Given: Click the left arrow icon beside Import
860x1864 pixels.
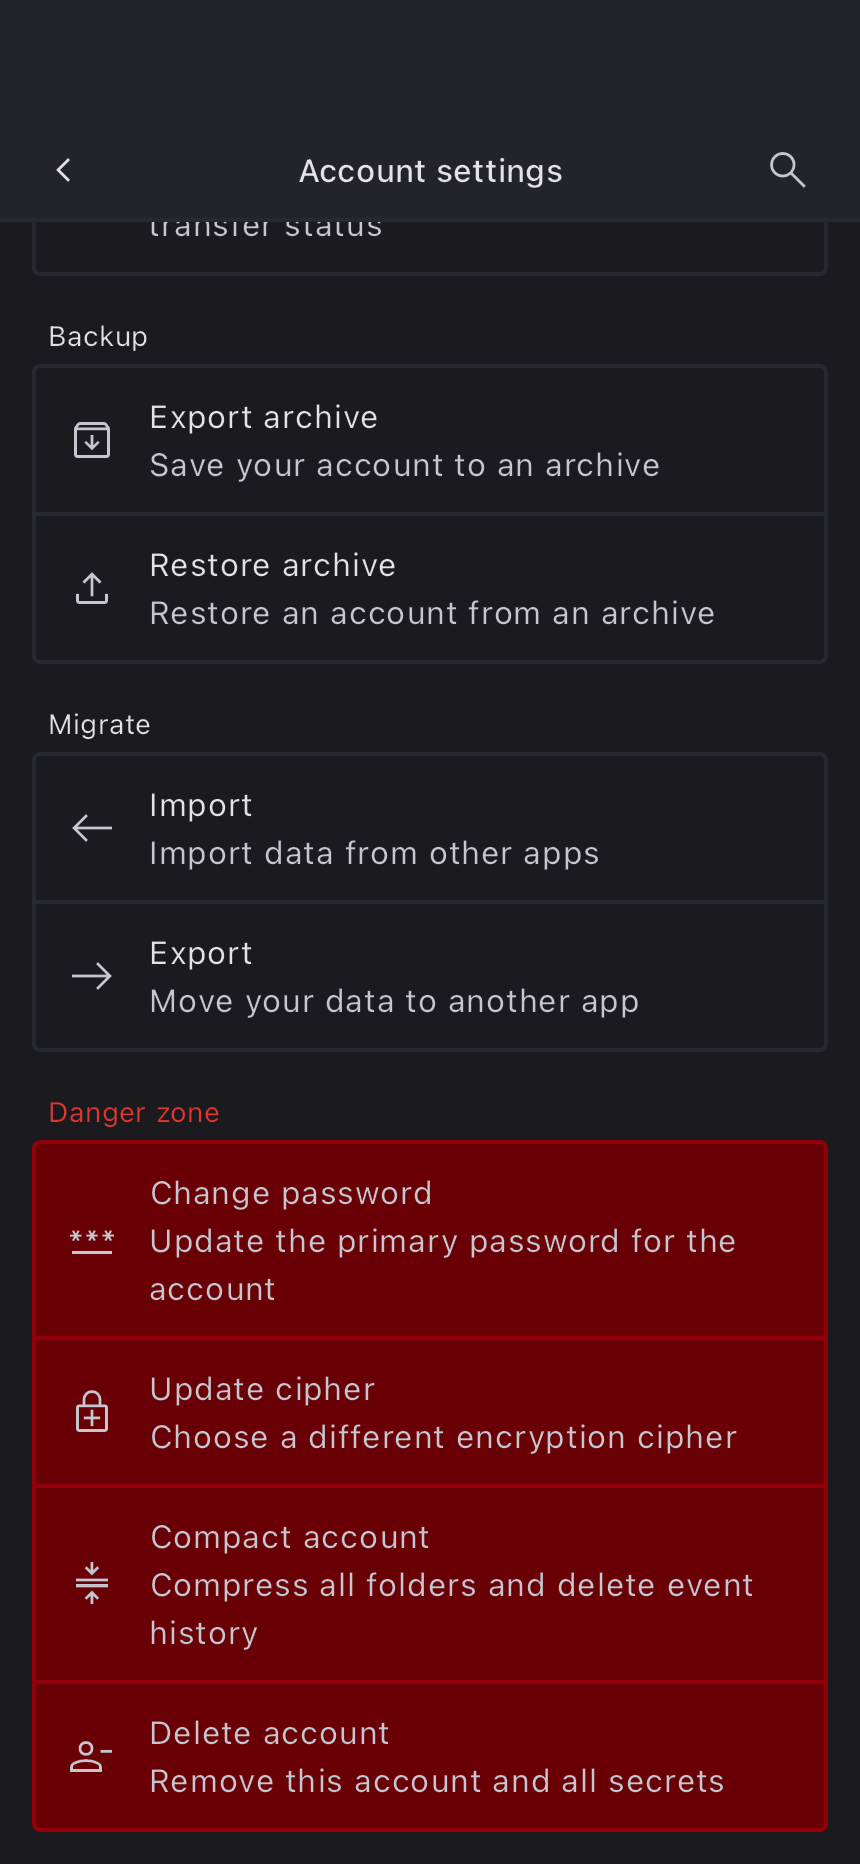Looking at the screenshot, I should [92, 828].
